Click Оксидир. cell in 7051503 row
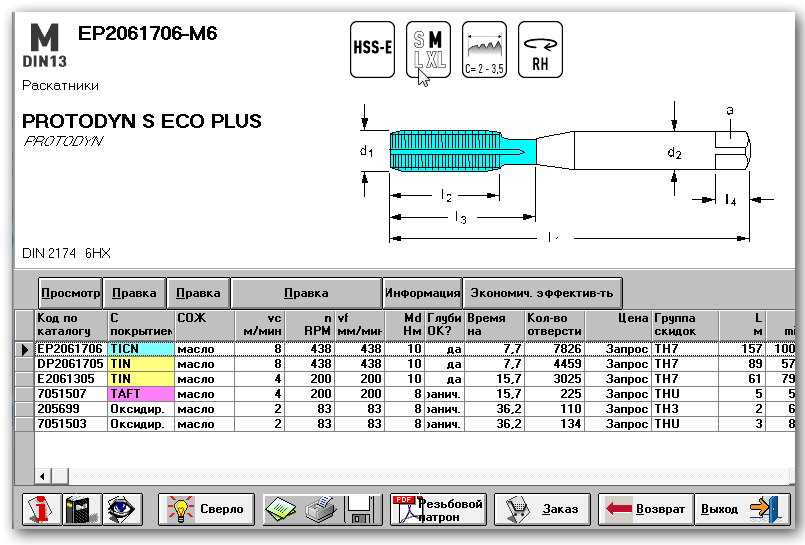Image resolution: width=805 pixels, height=545 pixels. 141,424
